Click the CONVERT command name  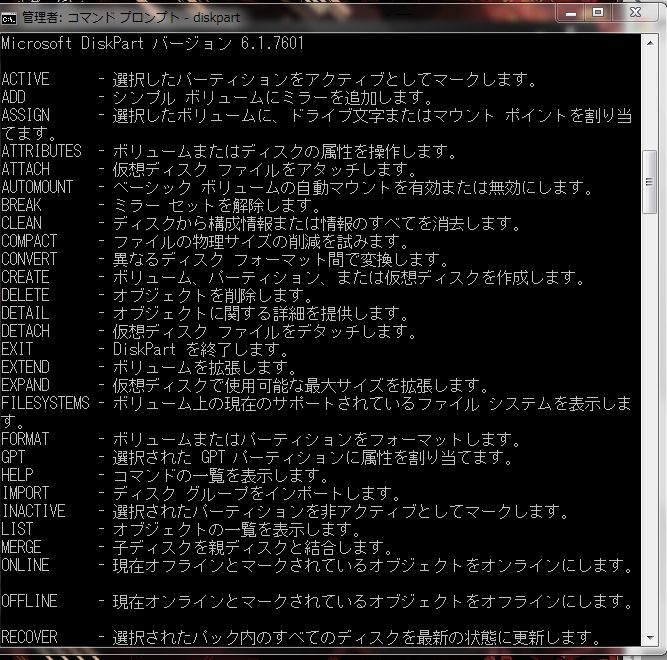[x=29, y=259]
